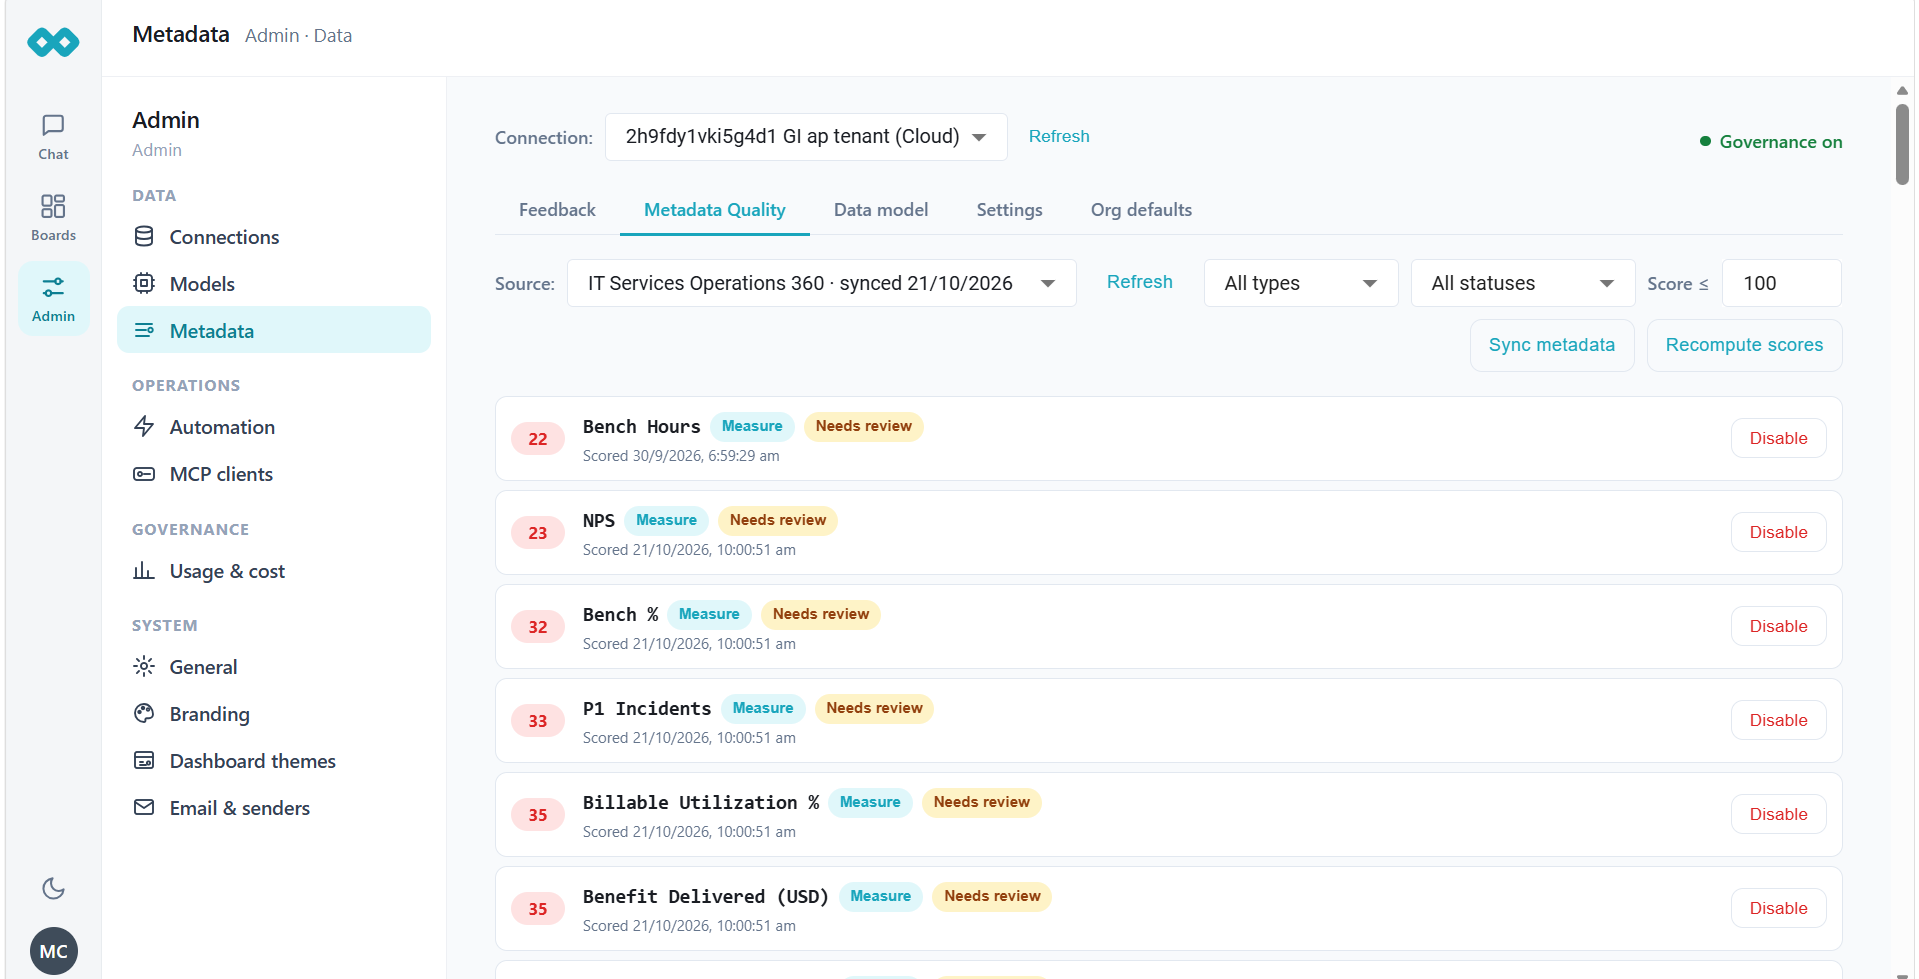Open Chat from the left rail
This screenshot has width=1919, height=979.
tap(53, 137)
